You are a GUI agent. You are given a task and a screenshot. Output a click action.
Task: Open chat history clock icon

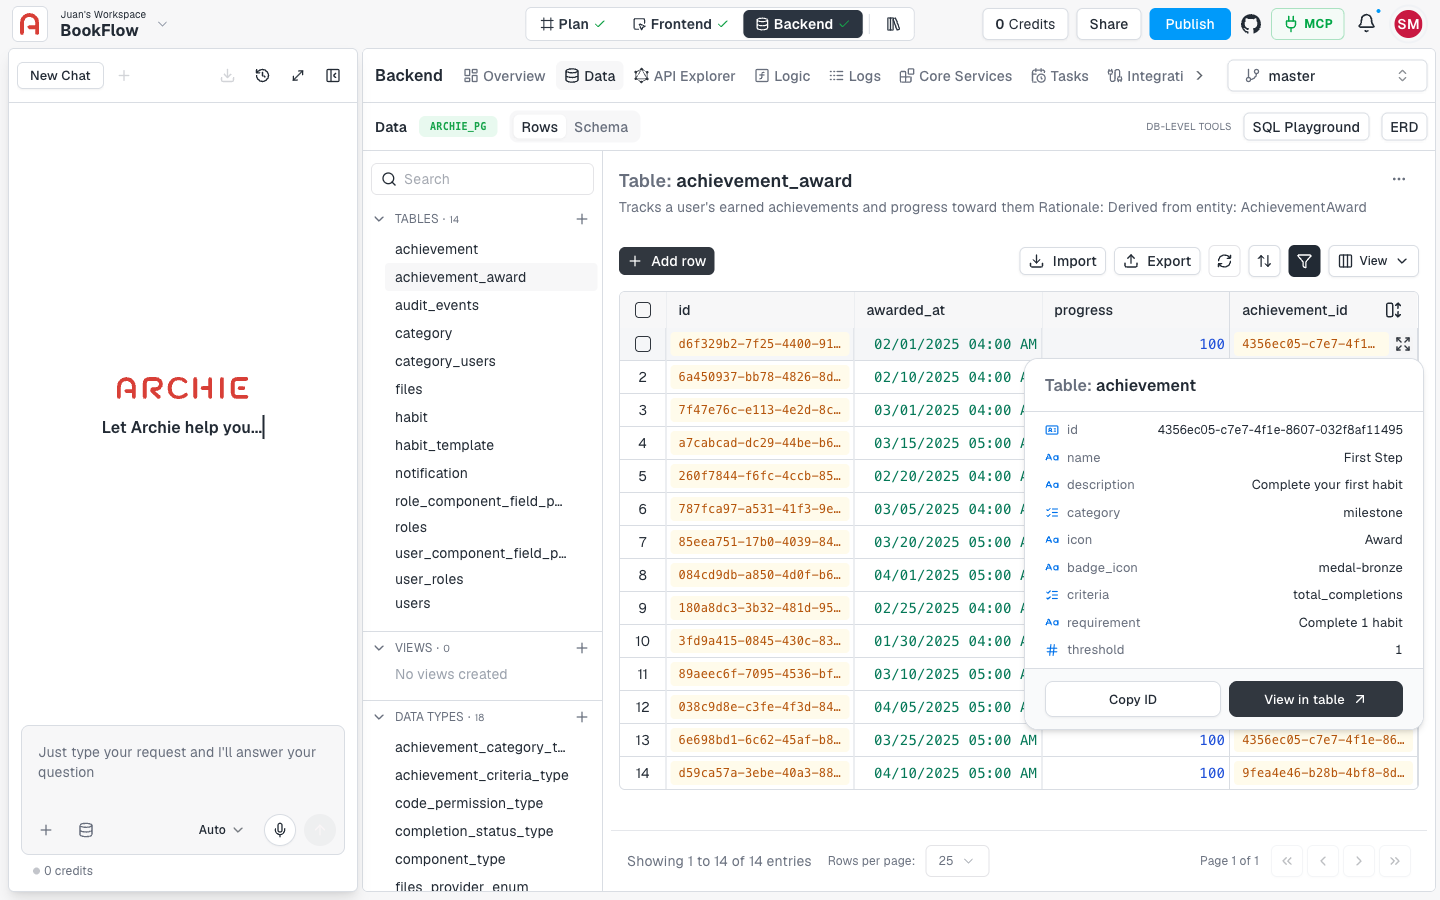tap(262, 75)
